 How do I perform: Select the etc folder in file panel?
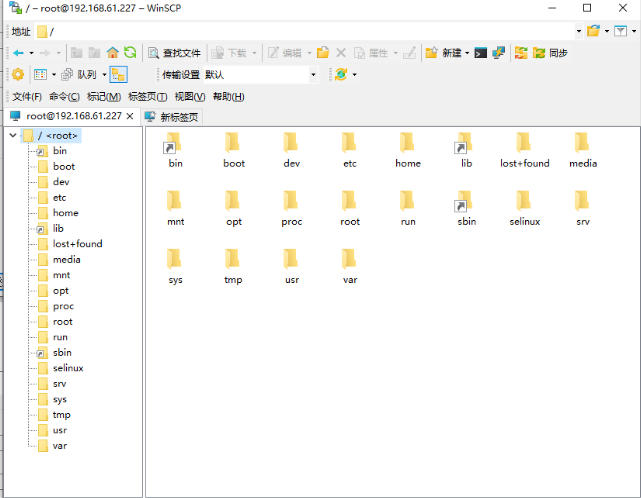[350, 150]
